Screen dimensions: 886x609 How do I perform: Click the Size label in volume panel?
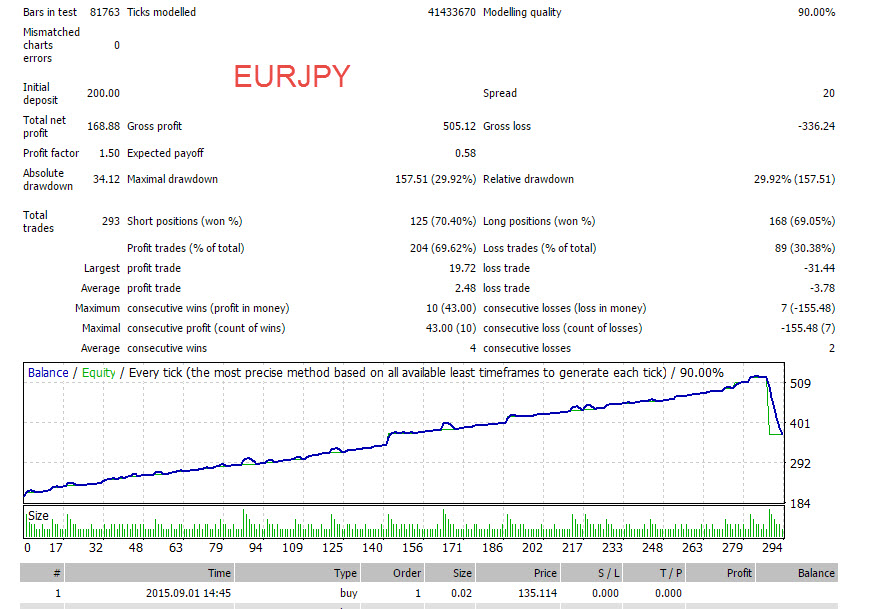(38, 516)
